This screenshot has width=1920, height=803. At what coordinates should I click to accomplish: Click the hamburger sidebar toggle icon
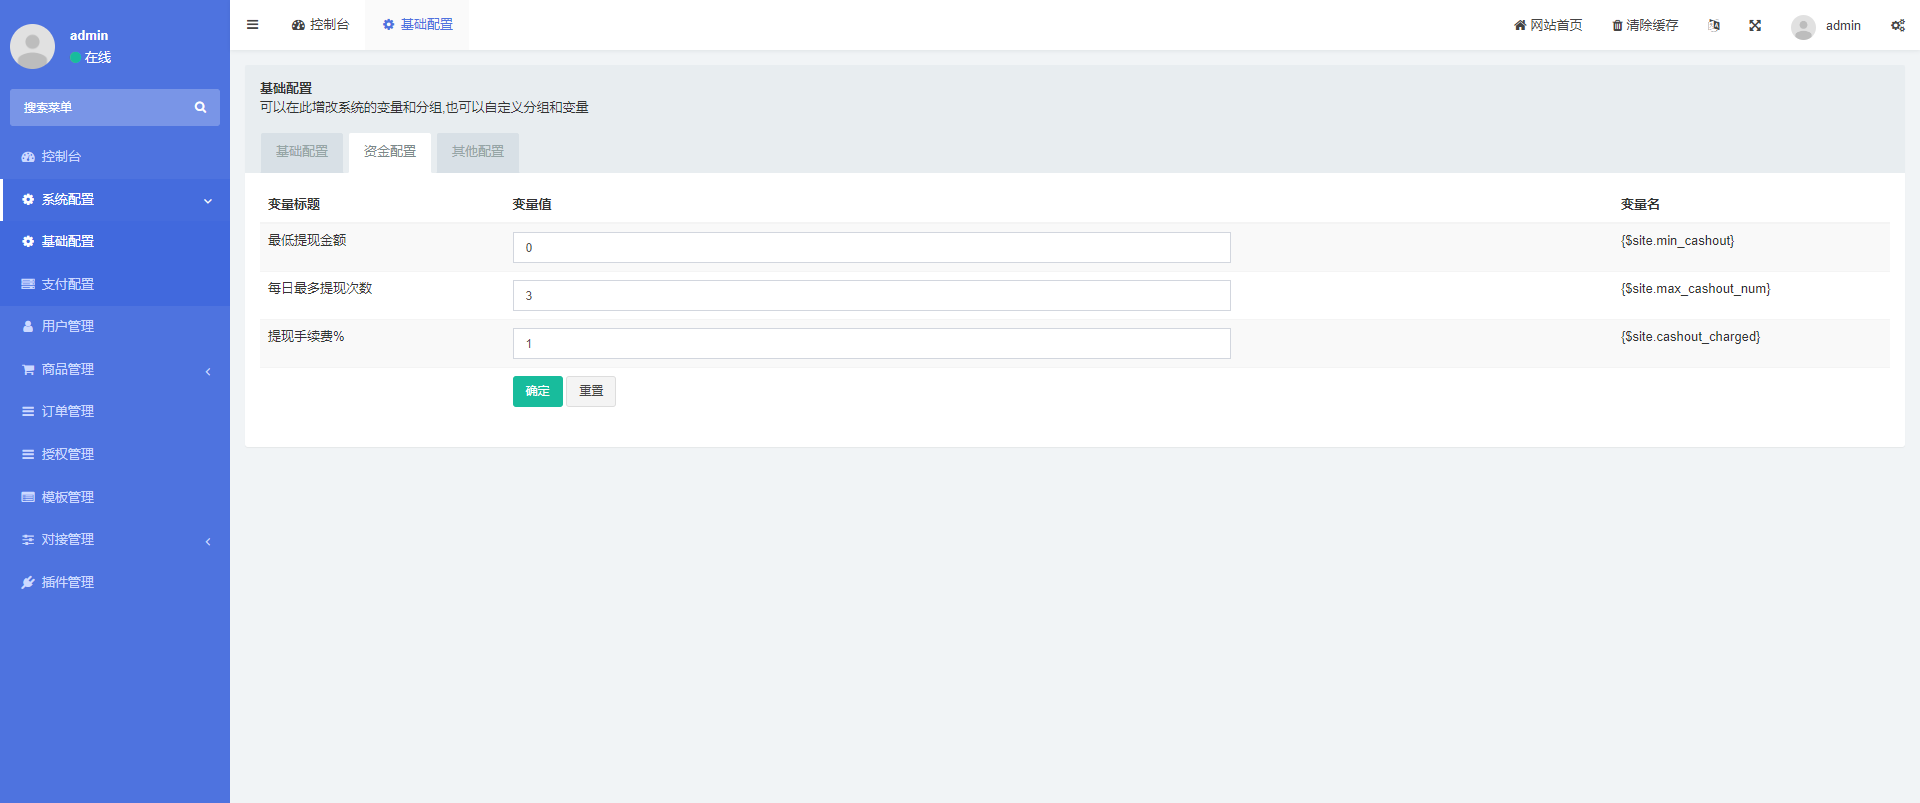252,25
